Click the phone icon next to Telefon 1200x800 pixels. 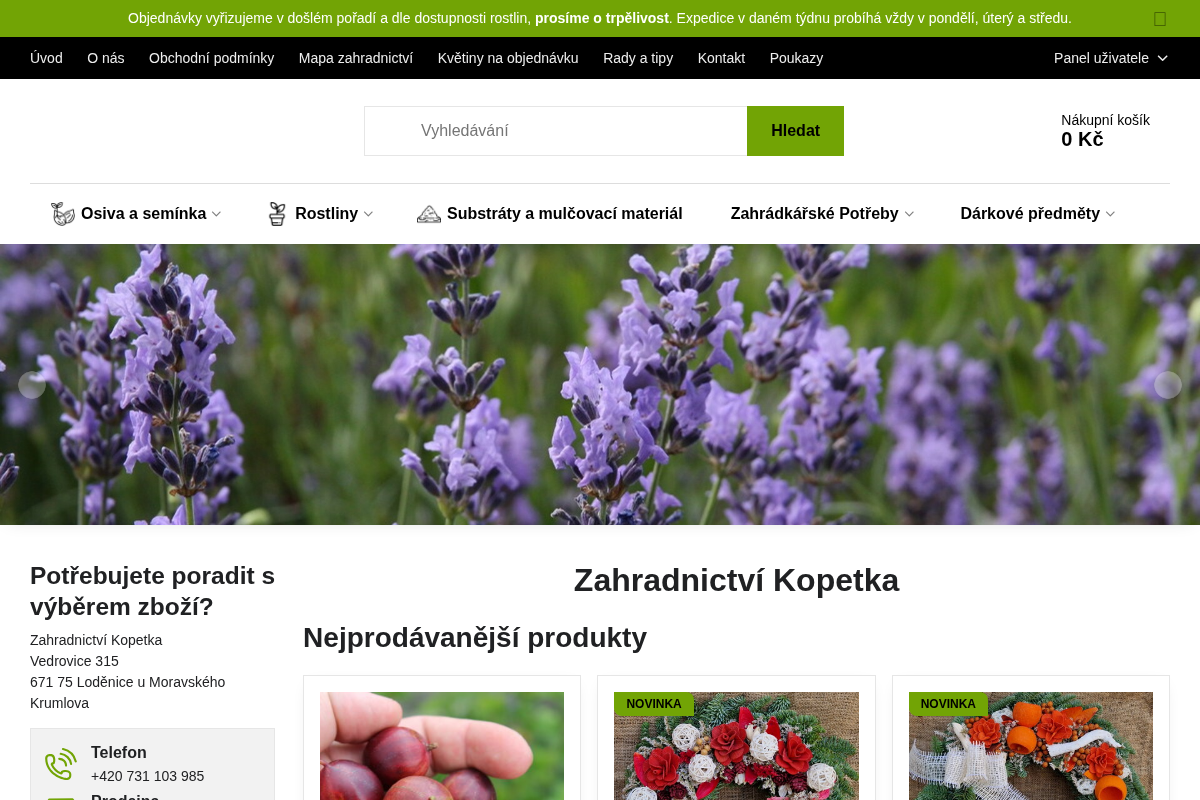(x=61, y=764)
